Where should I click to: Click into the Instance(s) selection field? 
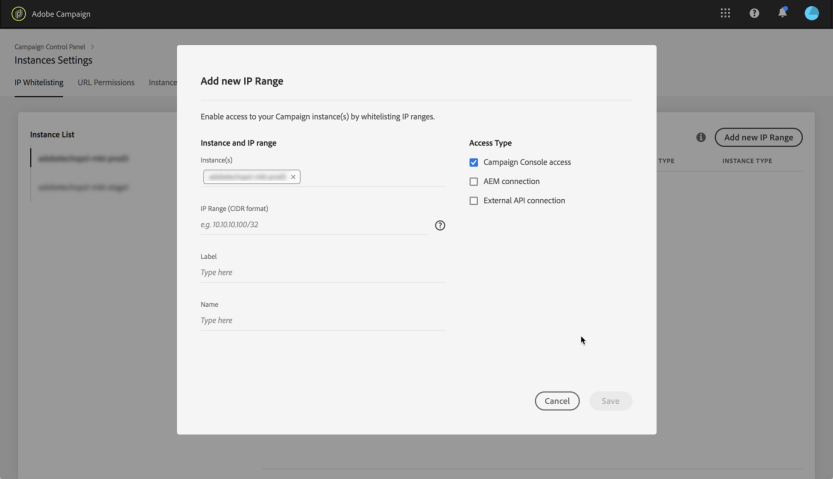(x=322, y=177)
